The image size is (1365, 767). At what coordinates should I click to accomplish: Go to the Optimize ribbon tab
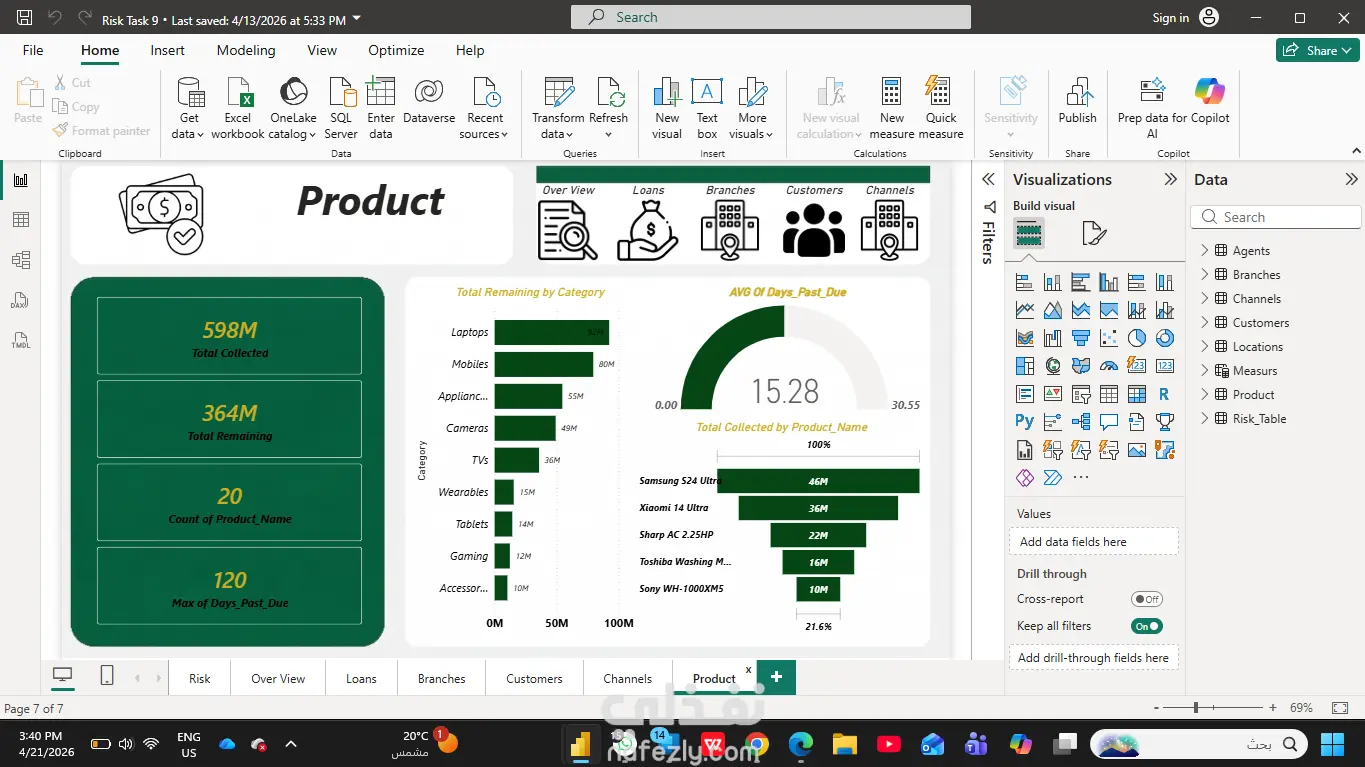[x=396, y=50]
